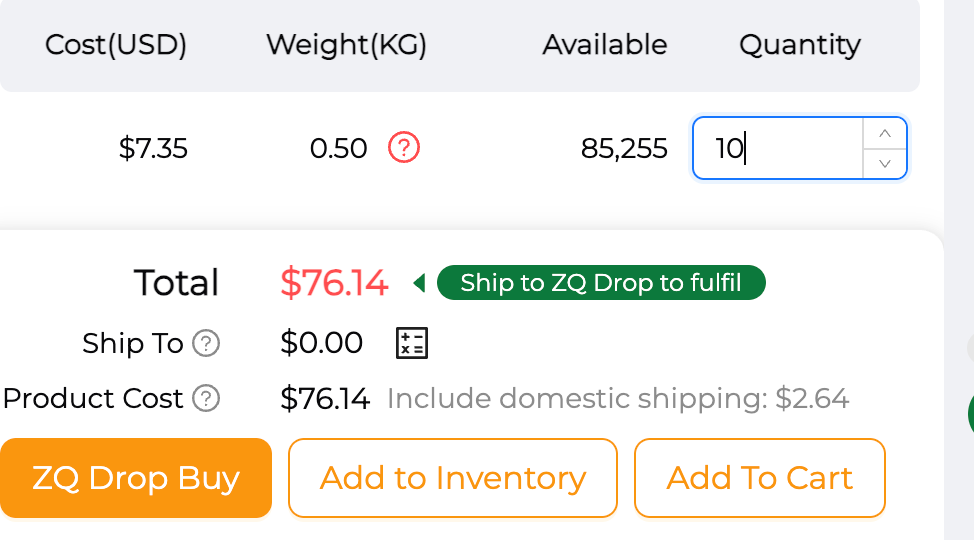This screenshot has height=540, width=974.
Task: Click the red weight help question mark
Action: (404, 148)
